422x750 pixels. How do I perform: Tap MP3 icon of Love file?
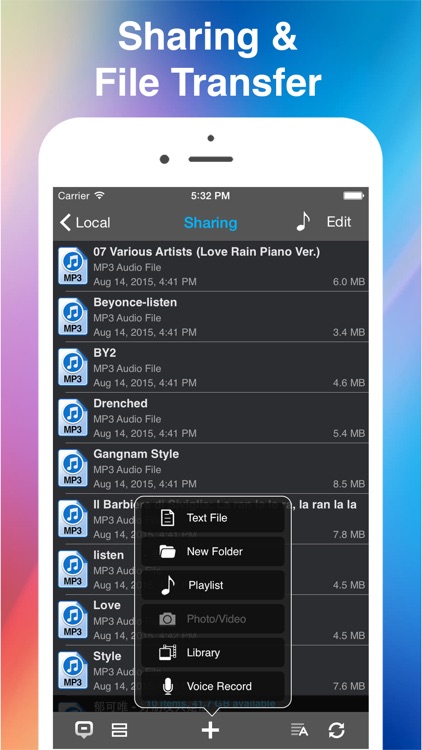[x=73, y=619]
